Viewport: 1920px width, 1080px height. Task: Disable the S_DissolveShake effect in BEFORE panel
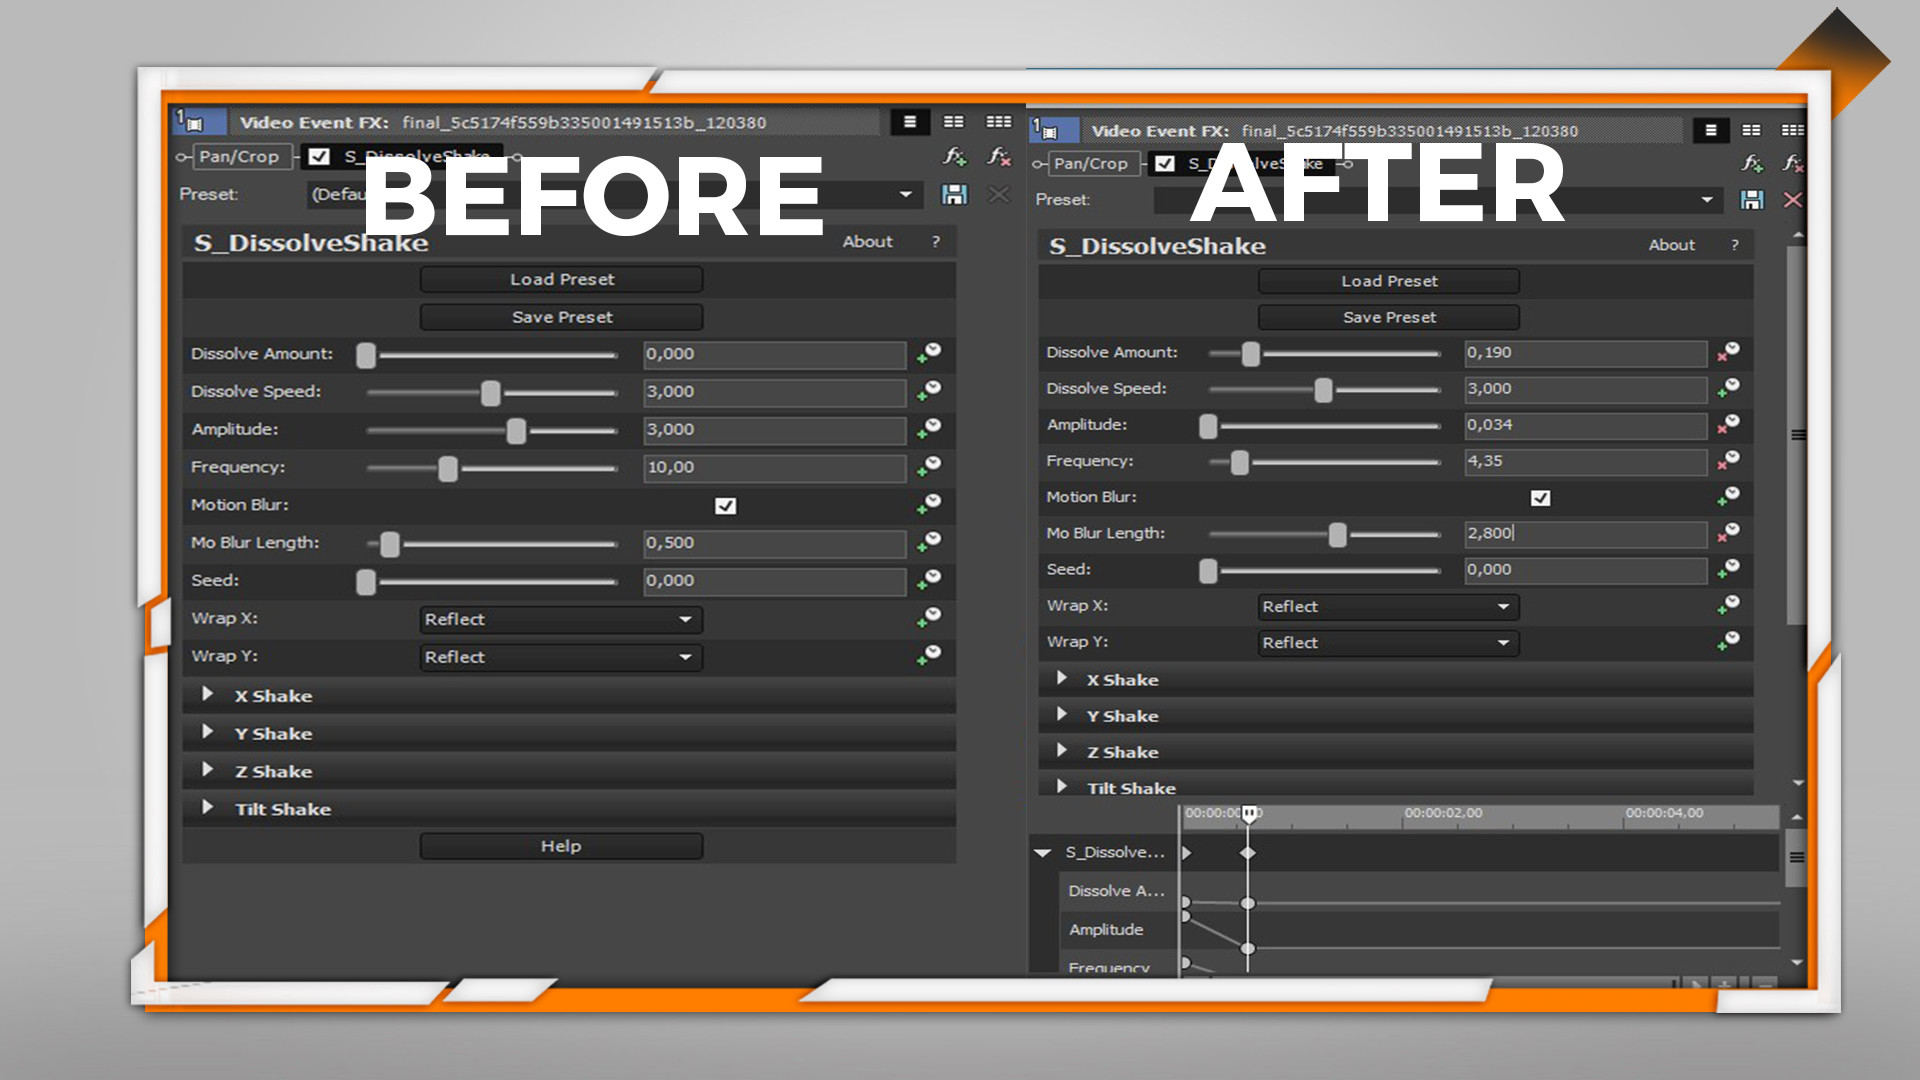tap(319, 156)
